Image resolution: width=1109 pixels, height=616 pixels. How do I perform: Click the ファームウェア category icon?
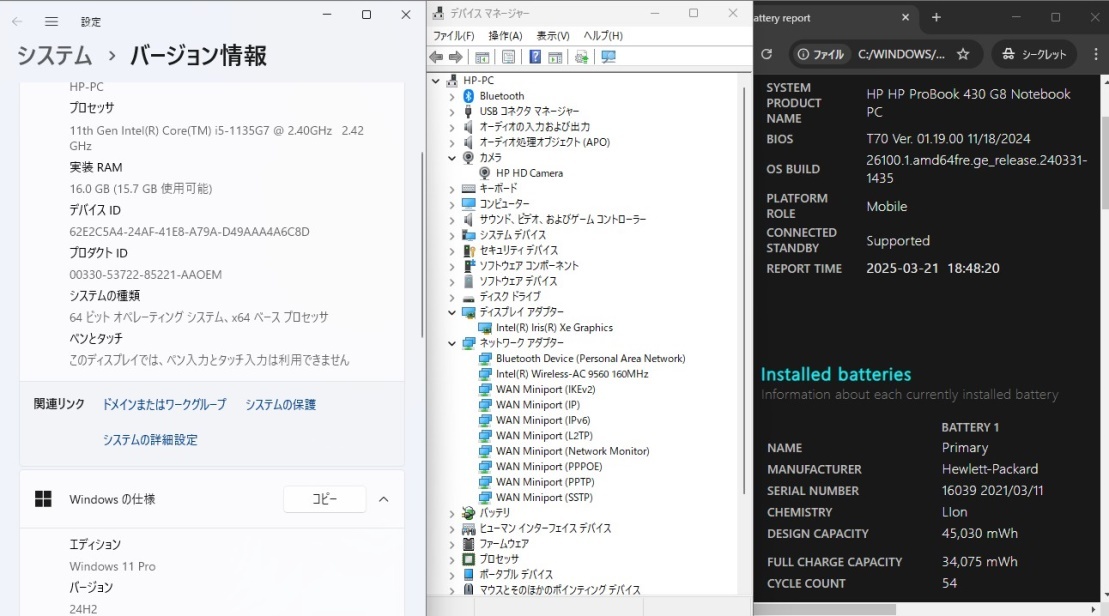(468, 543)
